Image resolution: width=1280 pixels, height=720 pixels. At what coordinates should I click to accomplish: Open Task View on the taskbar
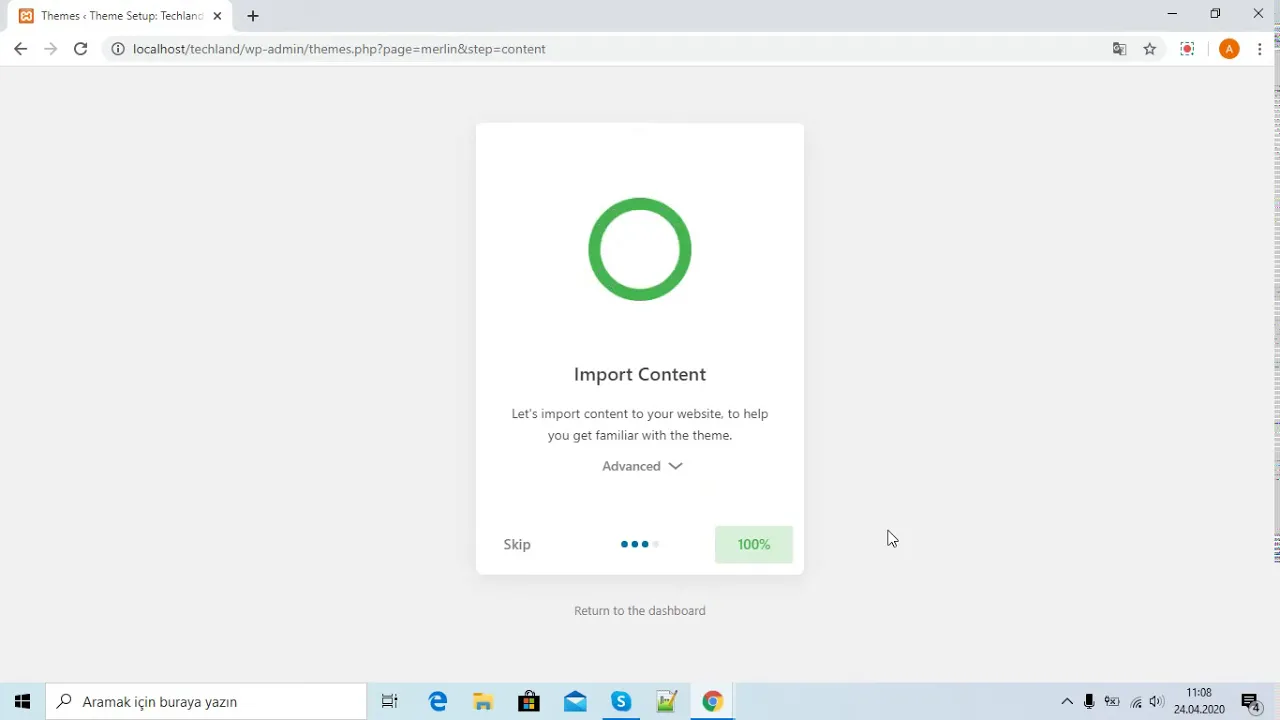(x=390, y=702)
